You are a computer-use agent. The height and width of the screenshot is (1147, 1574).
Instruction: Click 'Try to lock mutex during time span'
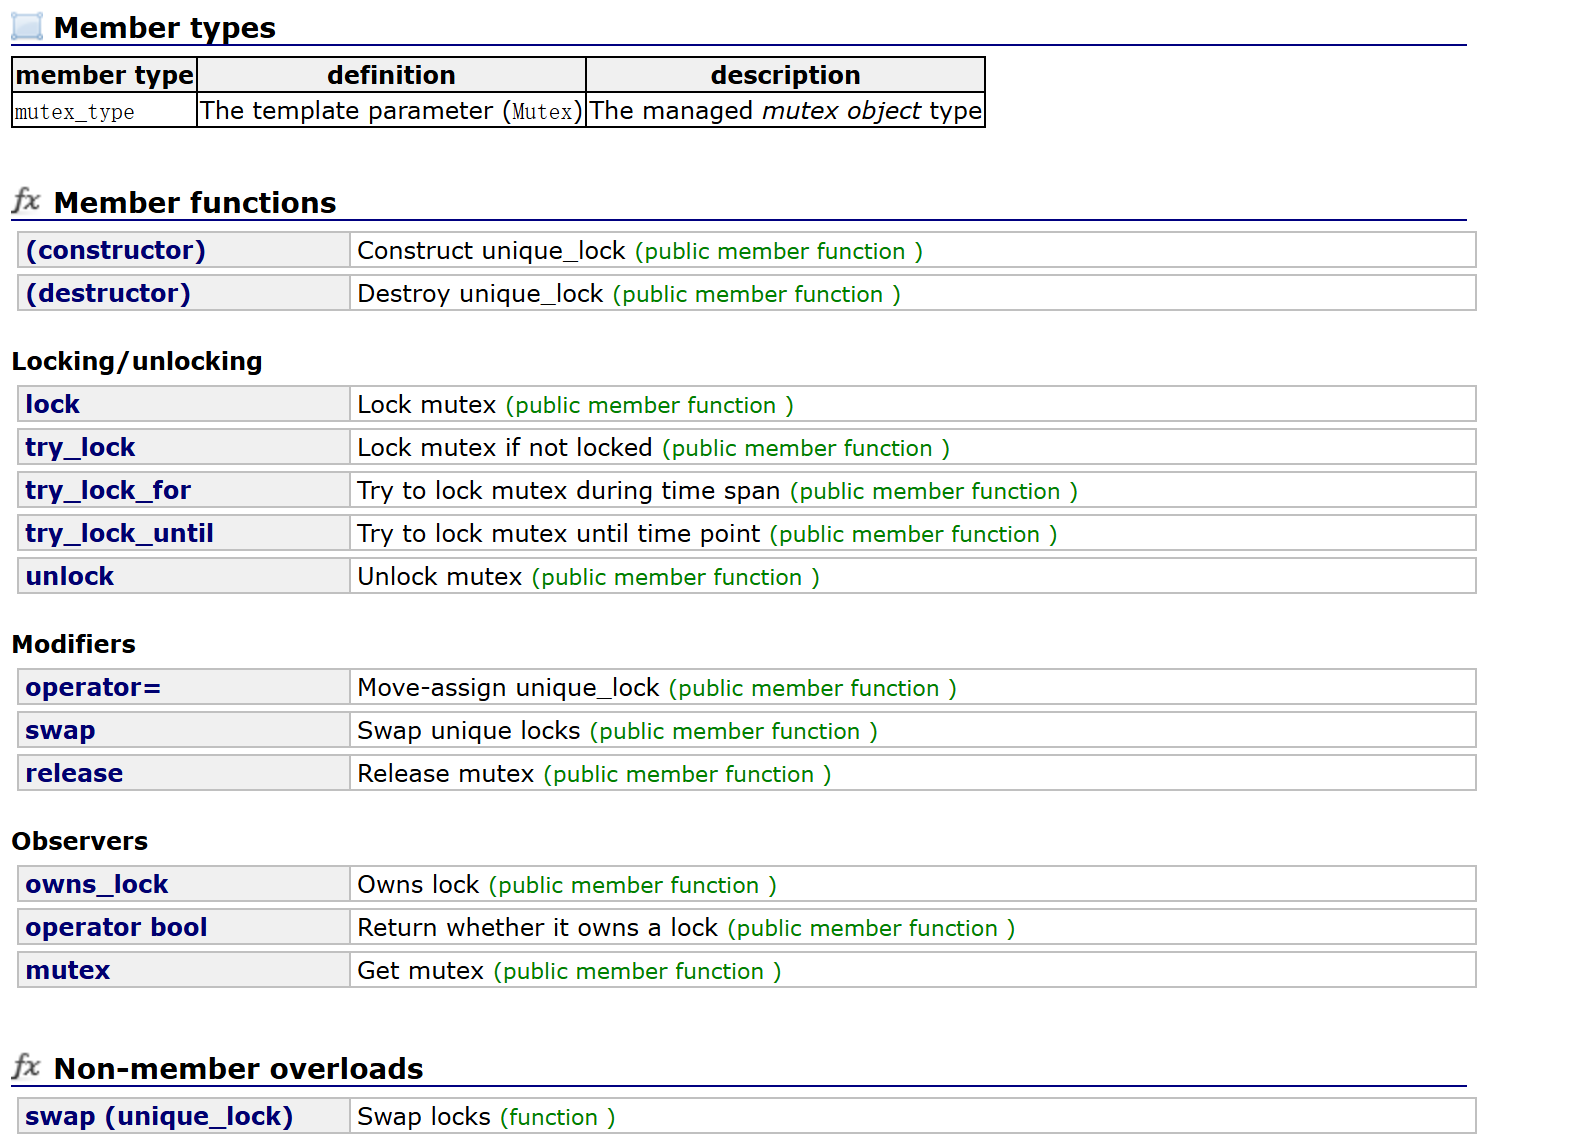tap(568, 490)
